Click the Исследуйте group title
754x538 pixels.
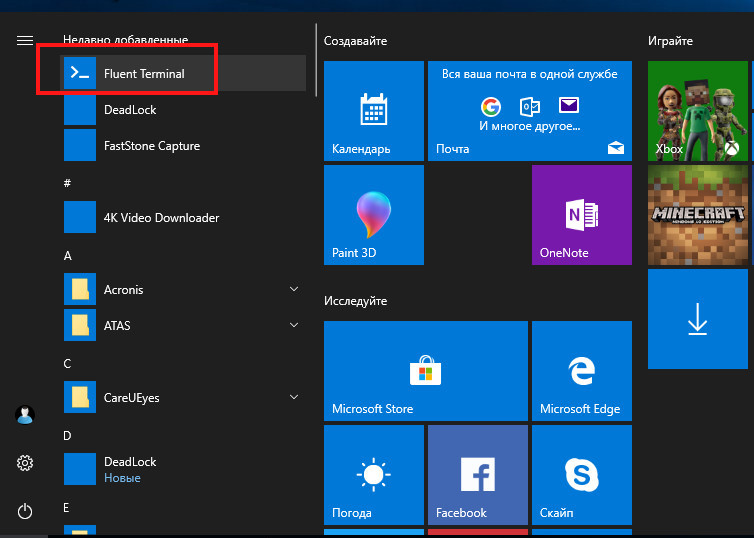355,301
